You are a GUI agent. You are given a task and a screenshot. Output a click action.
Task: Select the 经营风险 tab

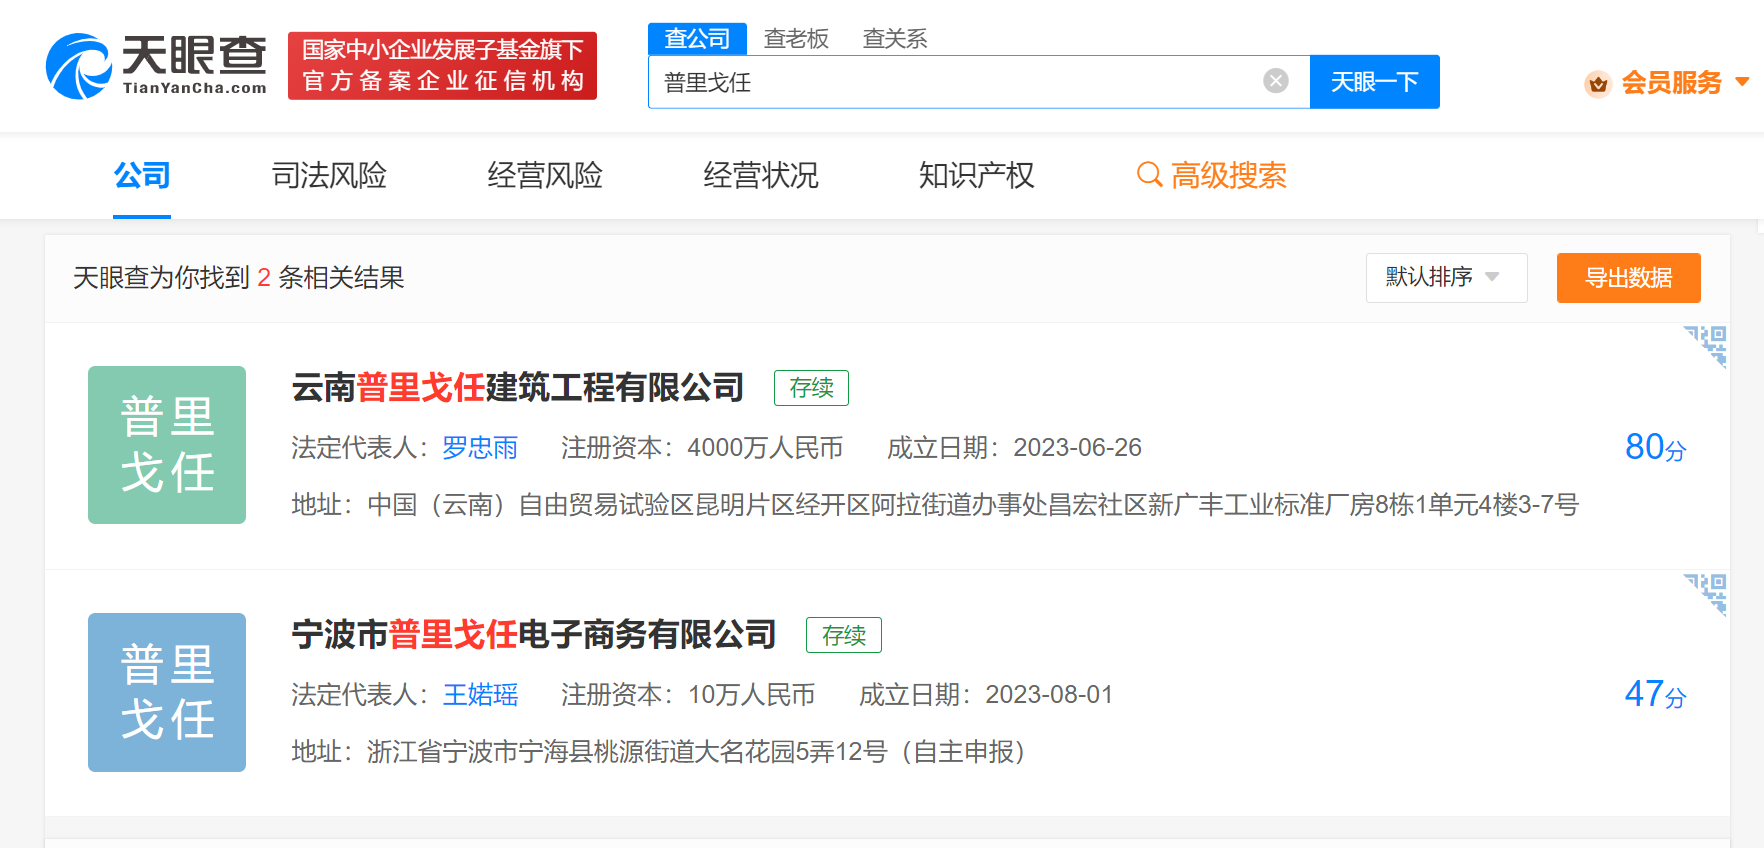point(545,175)
